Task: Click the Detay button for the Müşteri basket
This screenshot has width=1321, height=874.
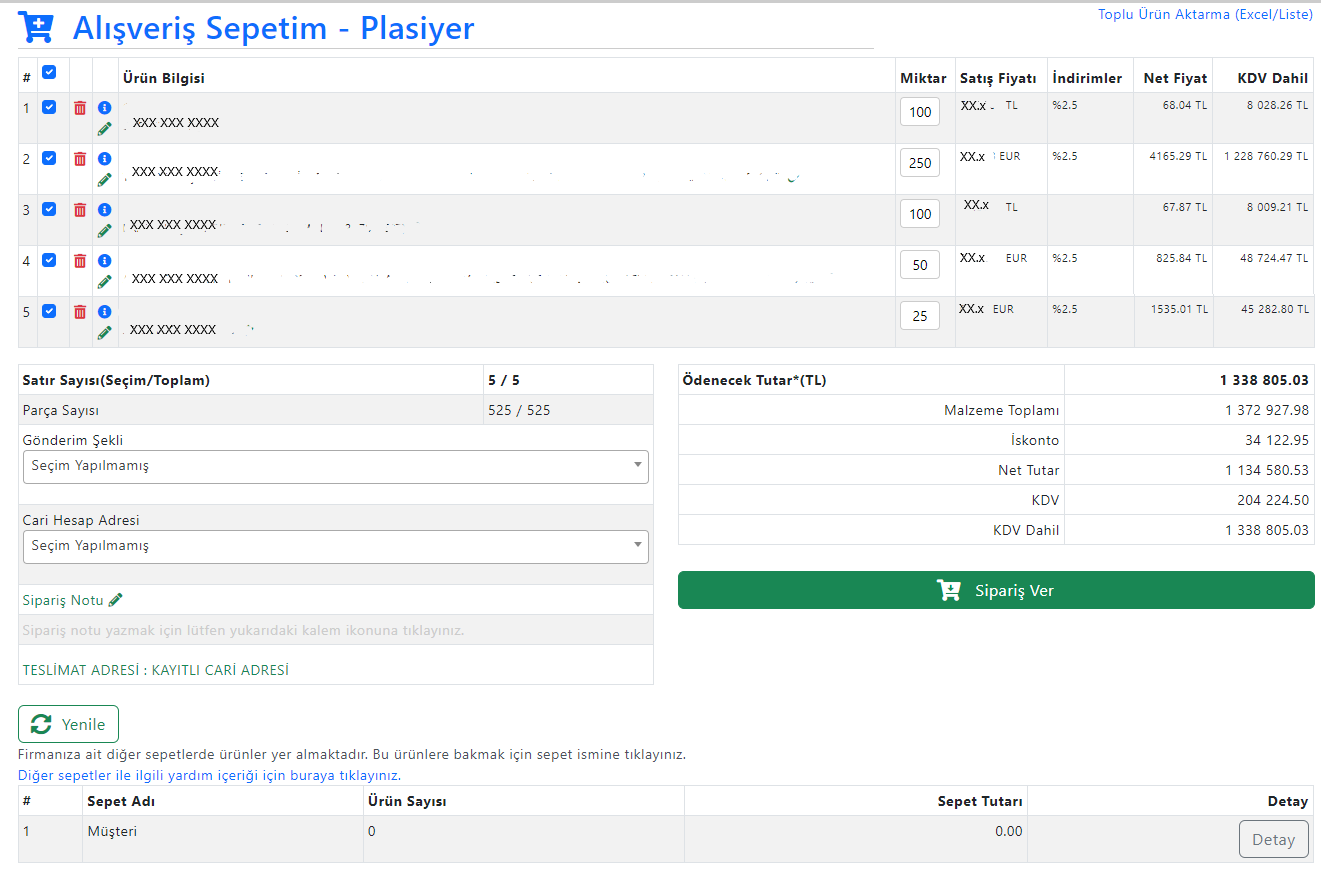Action: [1273, 839]
